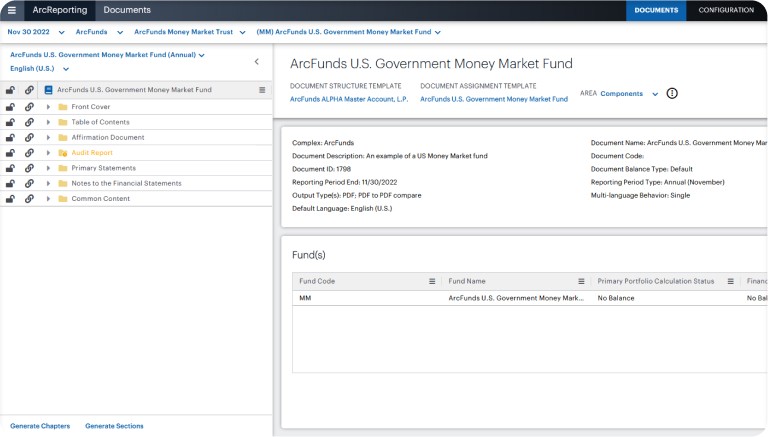Click the Front Cover folder icon
Viewport: 768px width, 437px height.
[x=63, y=107]
